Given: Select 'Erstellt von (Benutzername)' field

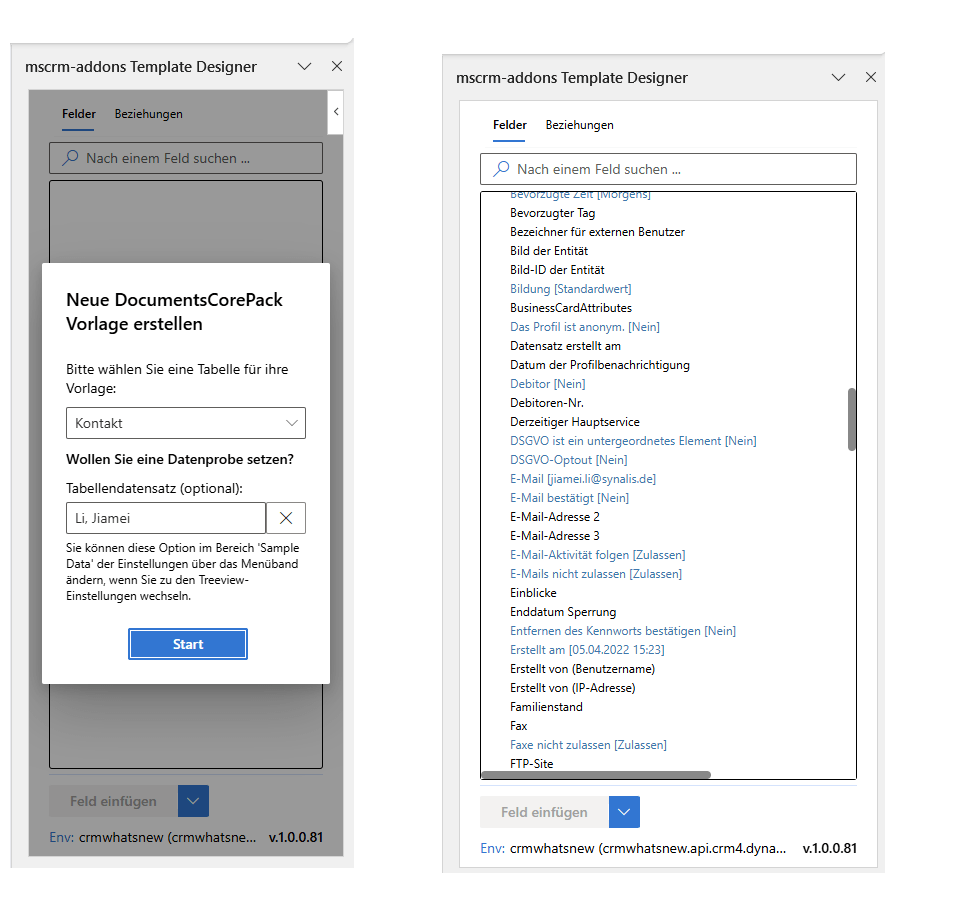Looking at the screenshot, I should [x=582, y=669].
